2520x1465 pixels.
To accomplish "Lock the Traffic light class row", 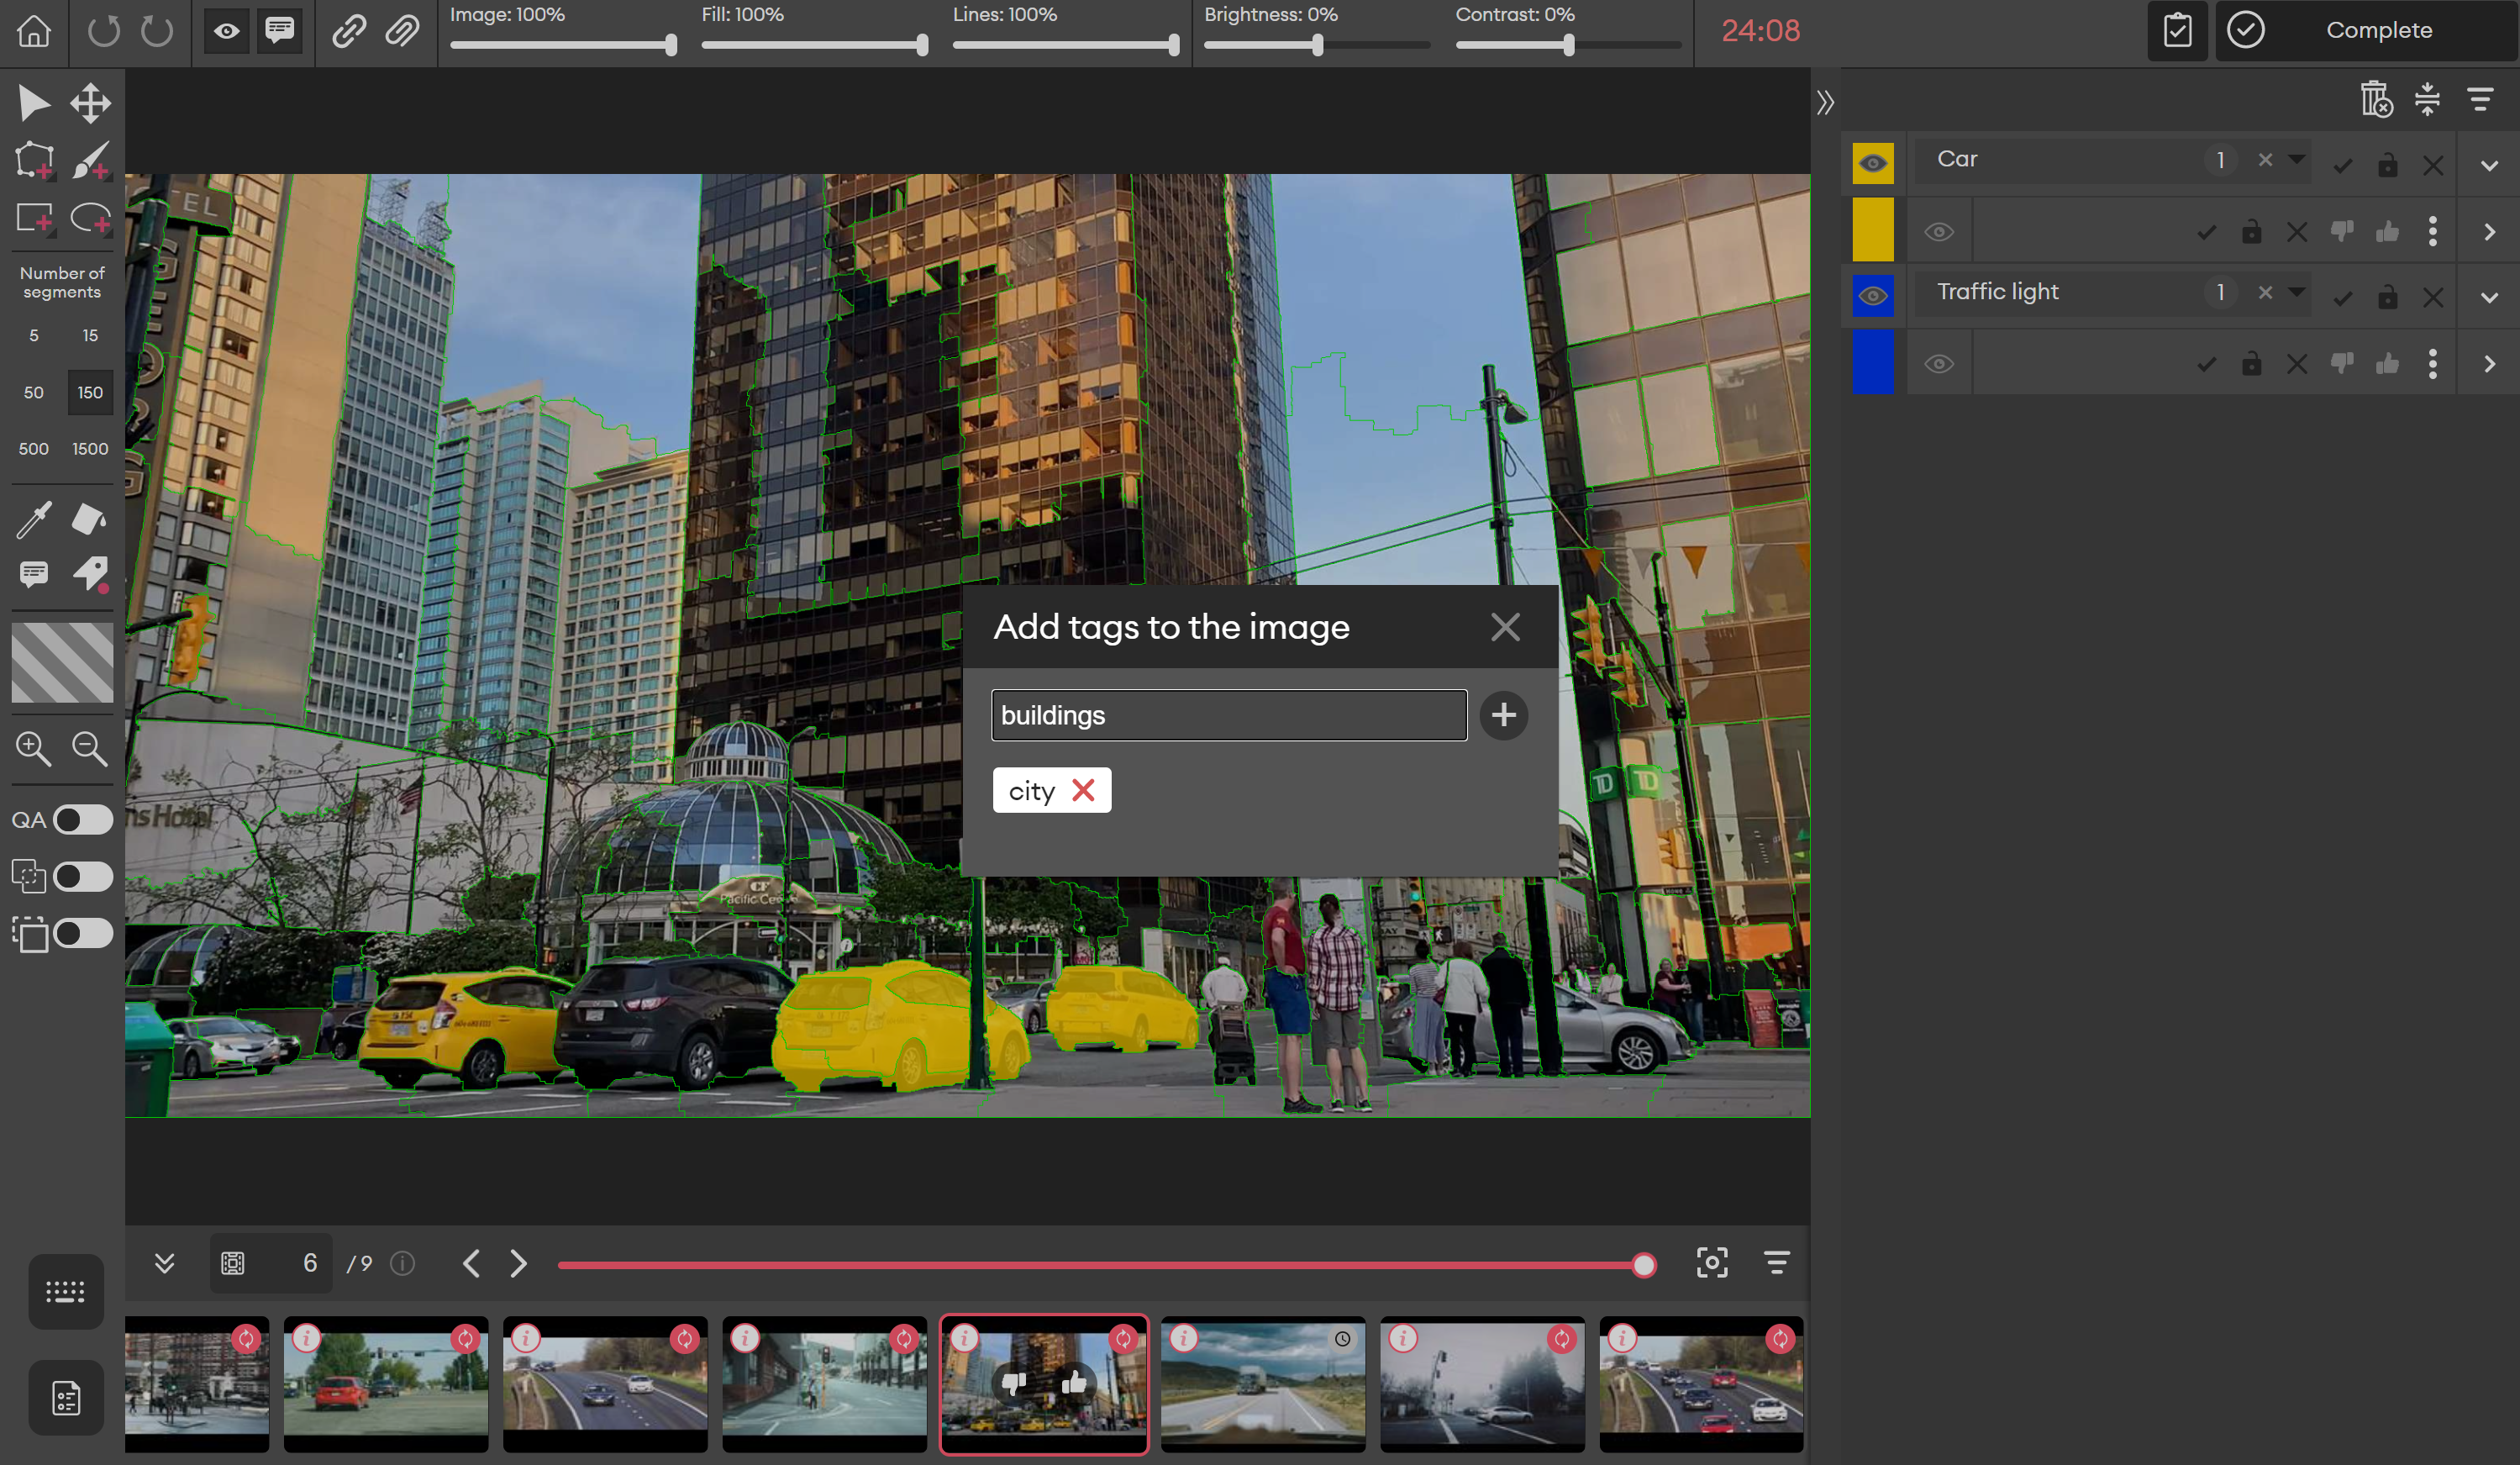I will (x=2388, y=296).
